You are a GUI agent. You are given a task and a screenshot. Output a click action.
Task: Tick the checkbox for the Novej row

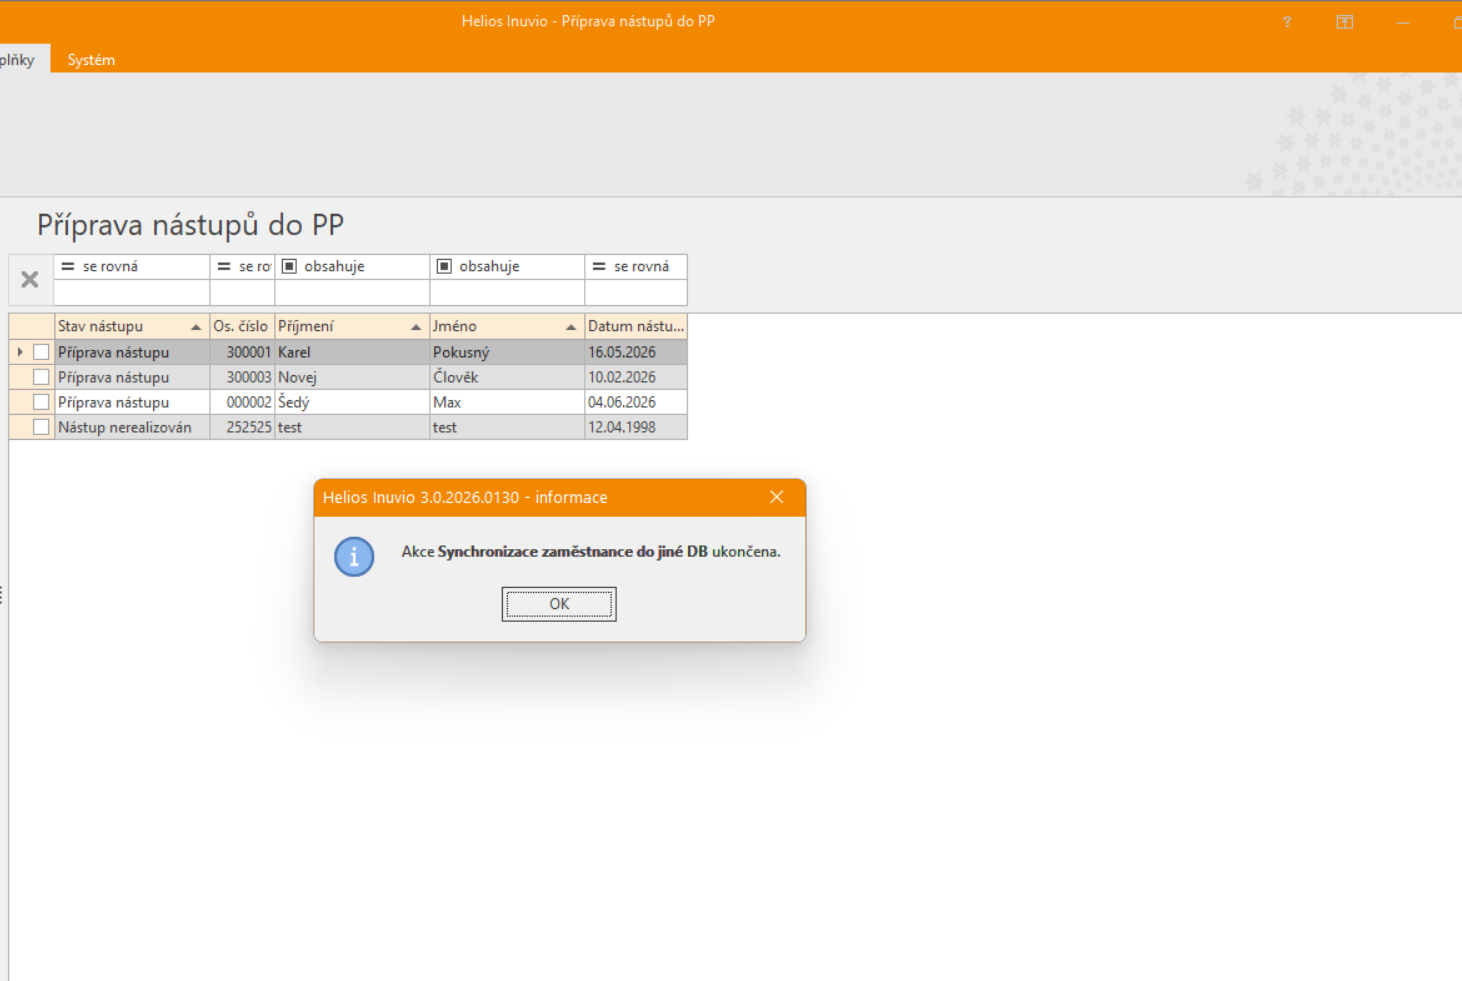pyautogui.click(x=41, y=377)
